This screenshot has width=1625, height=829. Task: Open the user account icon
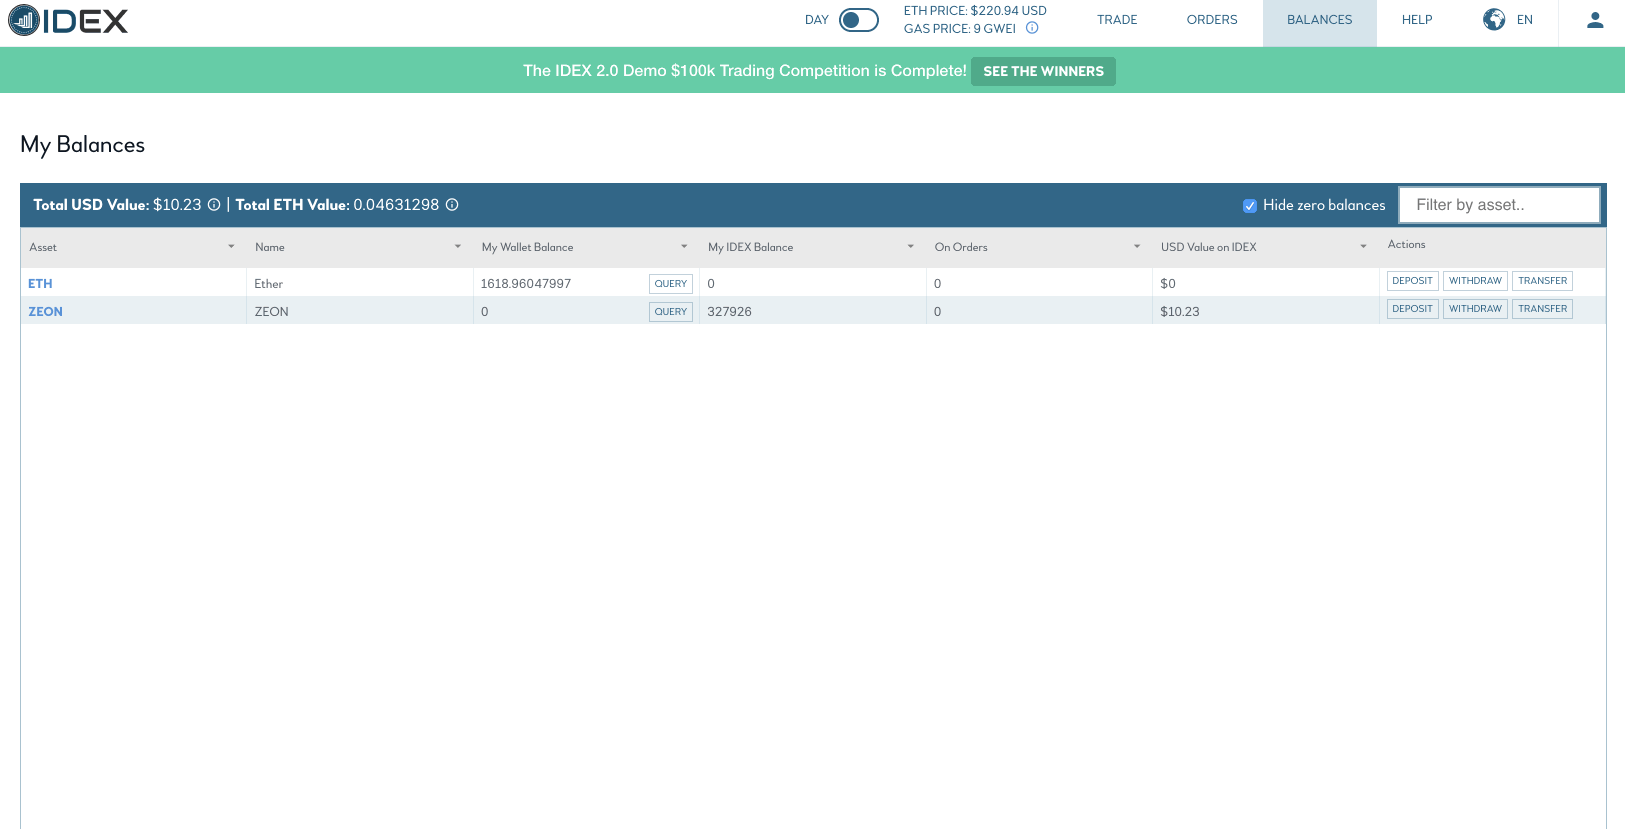pos(1595,20)
